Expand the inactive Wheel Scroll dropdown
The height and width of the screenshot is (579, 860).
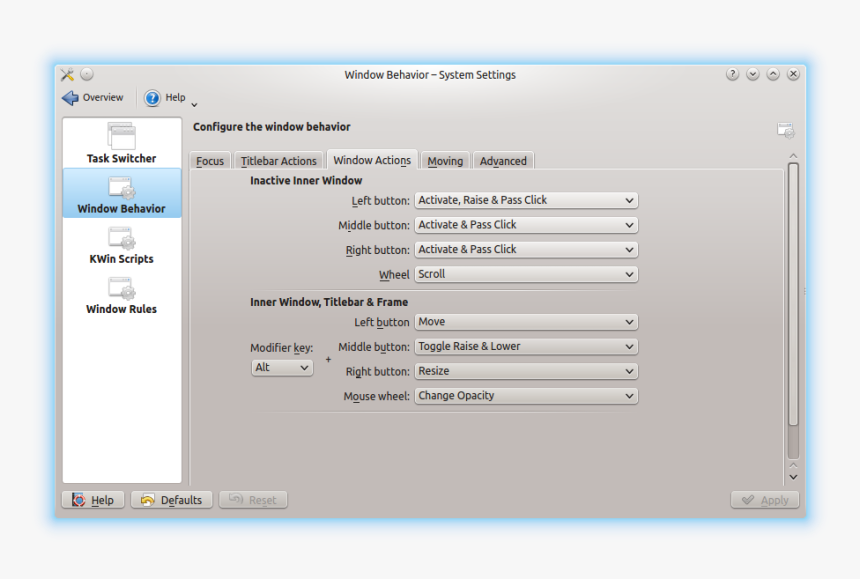tap(526, 274)
